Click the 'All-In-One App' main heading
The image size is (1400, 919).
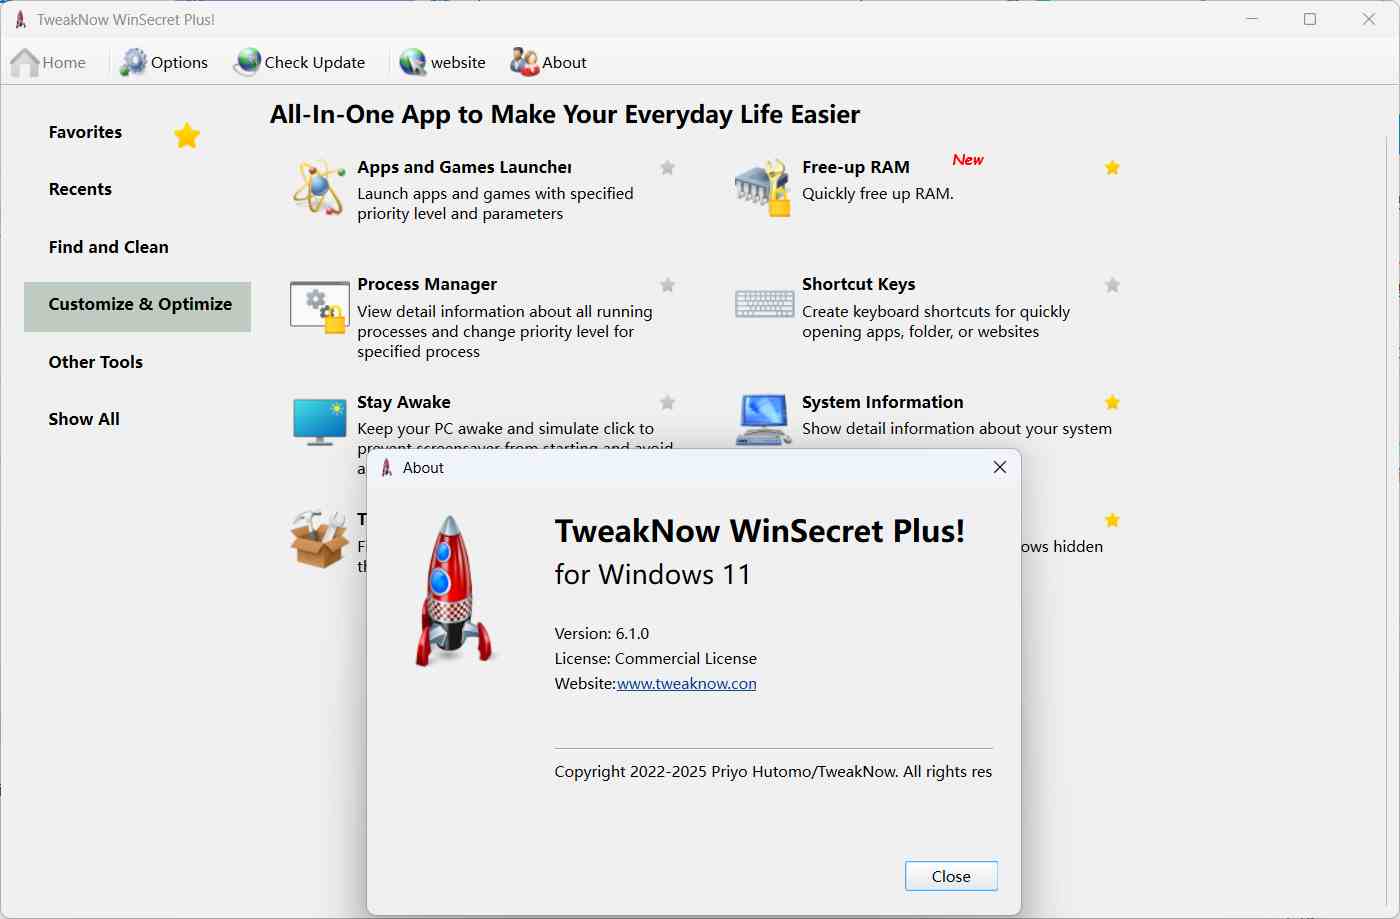pyautogui.click(x=565, y=115)
